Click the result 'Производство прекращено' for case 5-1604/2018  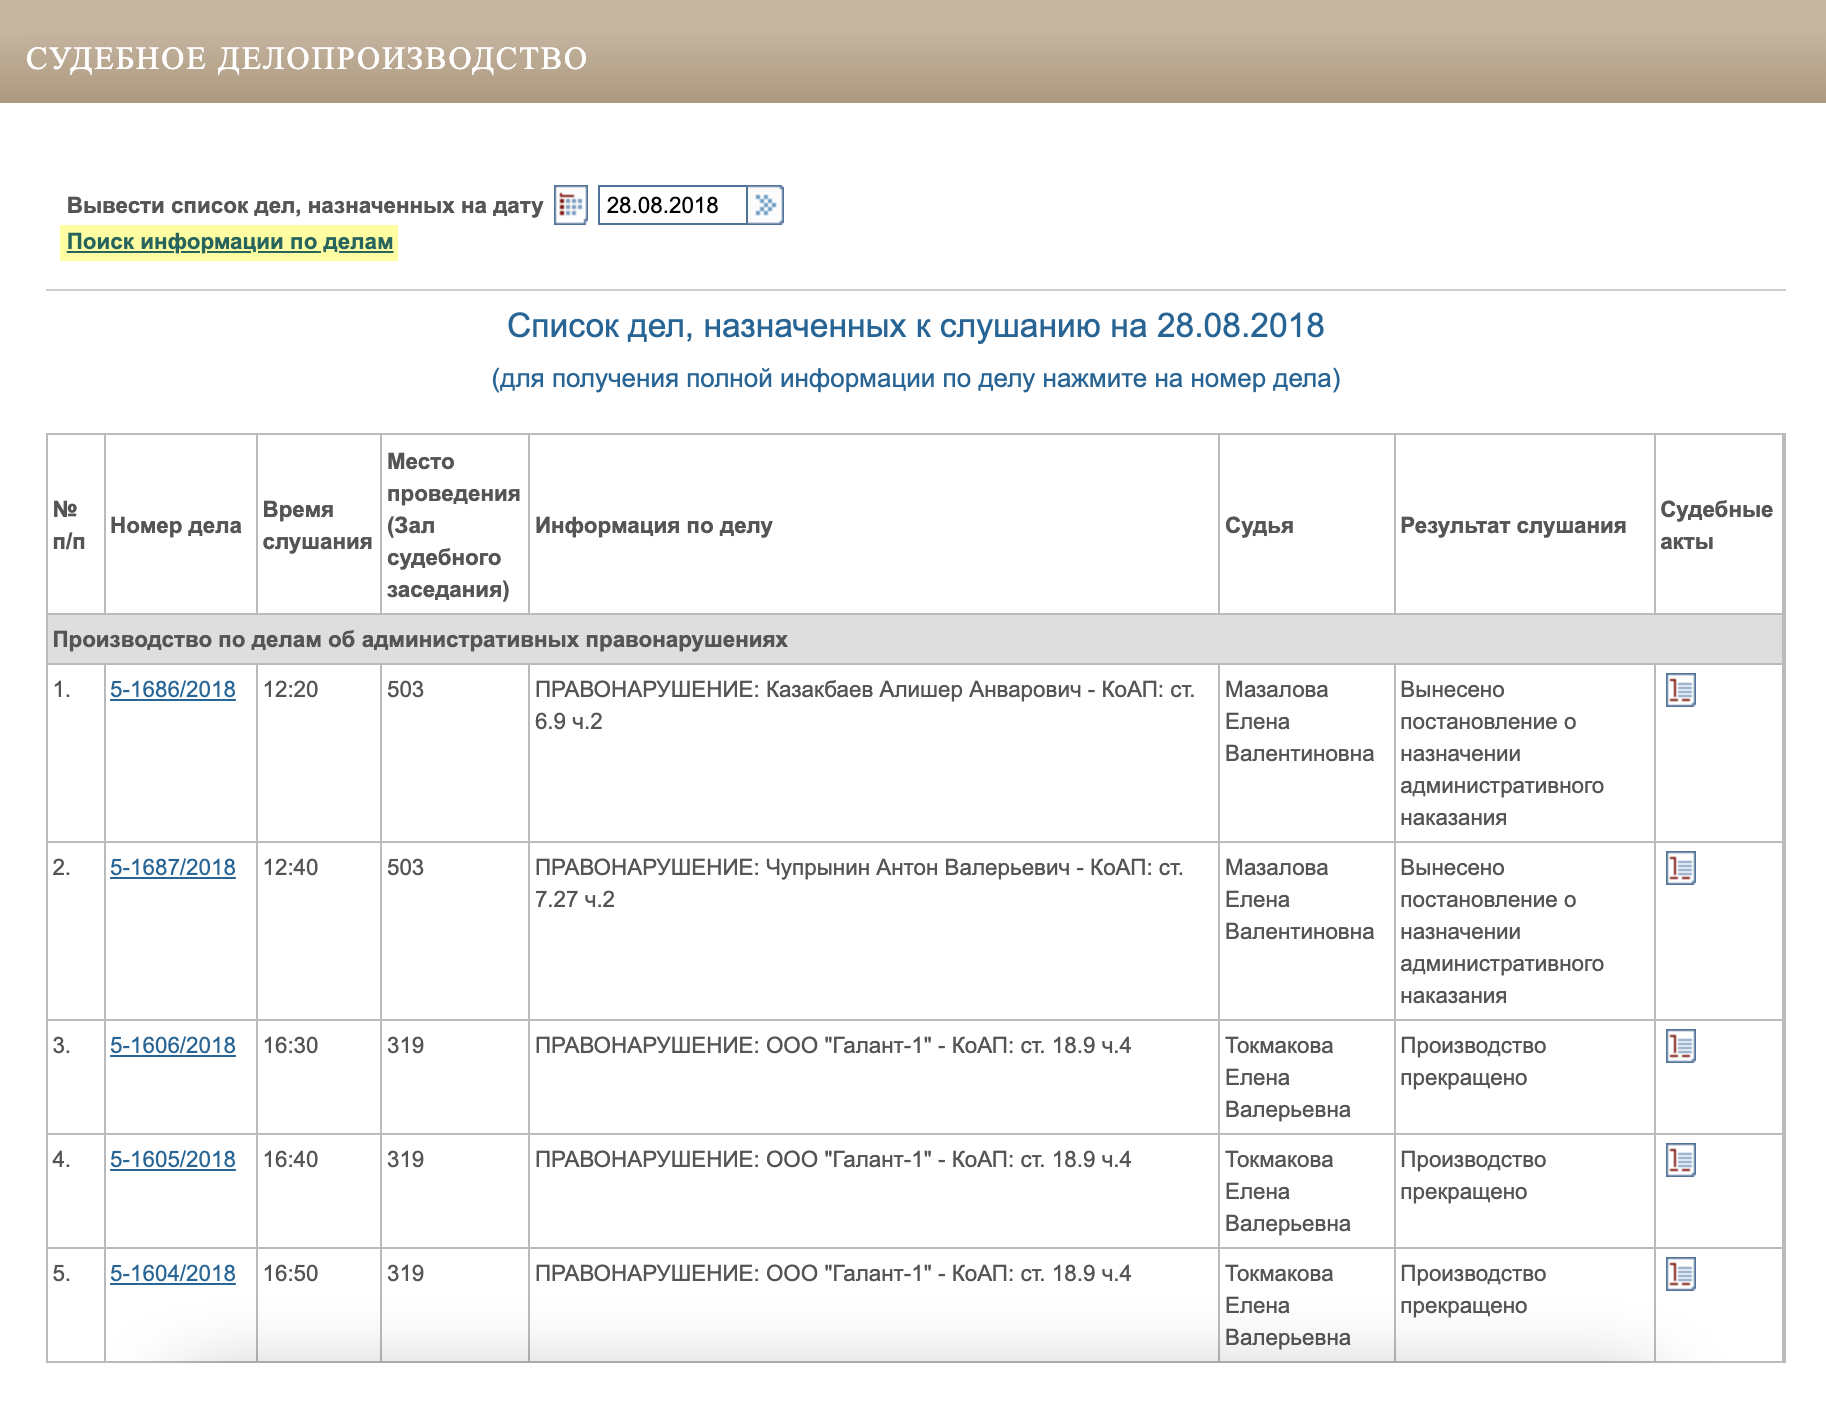click(1473, 1290)
